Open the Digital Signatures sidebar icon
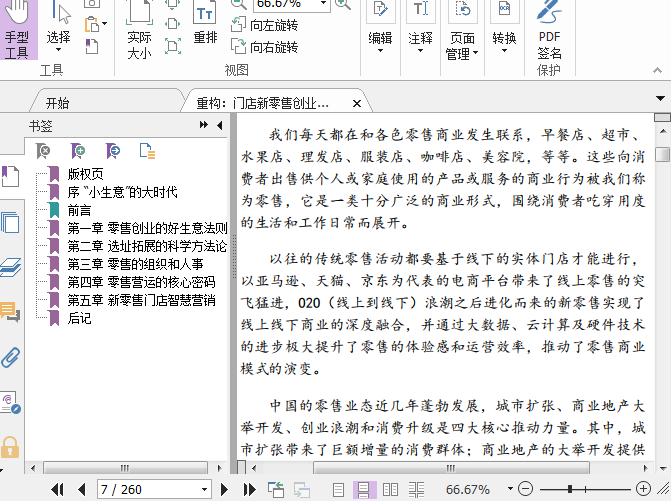Viewport: 671px width, 501px height. pos(10,403)
